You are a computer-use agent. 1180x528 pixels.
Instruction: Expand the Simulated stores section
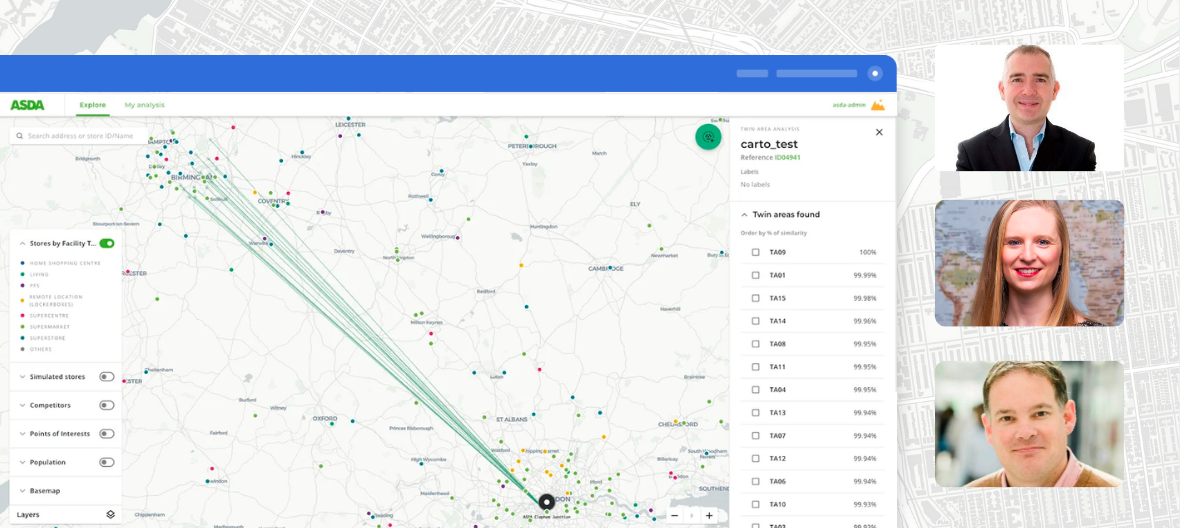[x=23, y=377]
